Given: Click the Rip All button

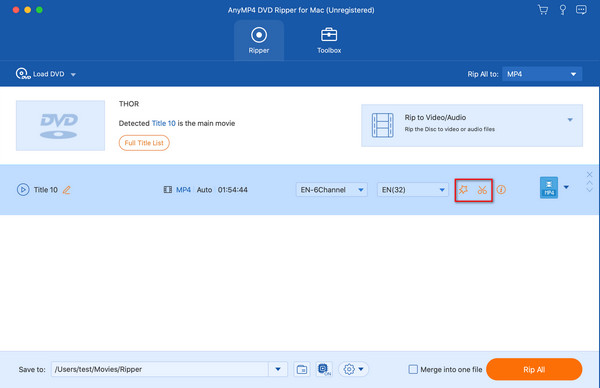Looking at the screenshot, I should tap(534, 369).
